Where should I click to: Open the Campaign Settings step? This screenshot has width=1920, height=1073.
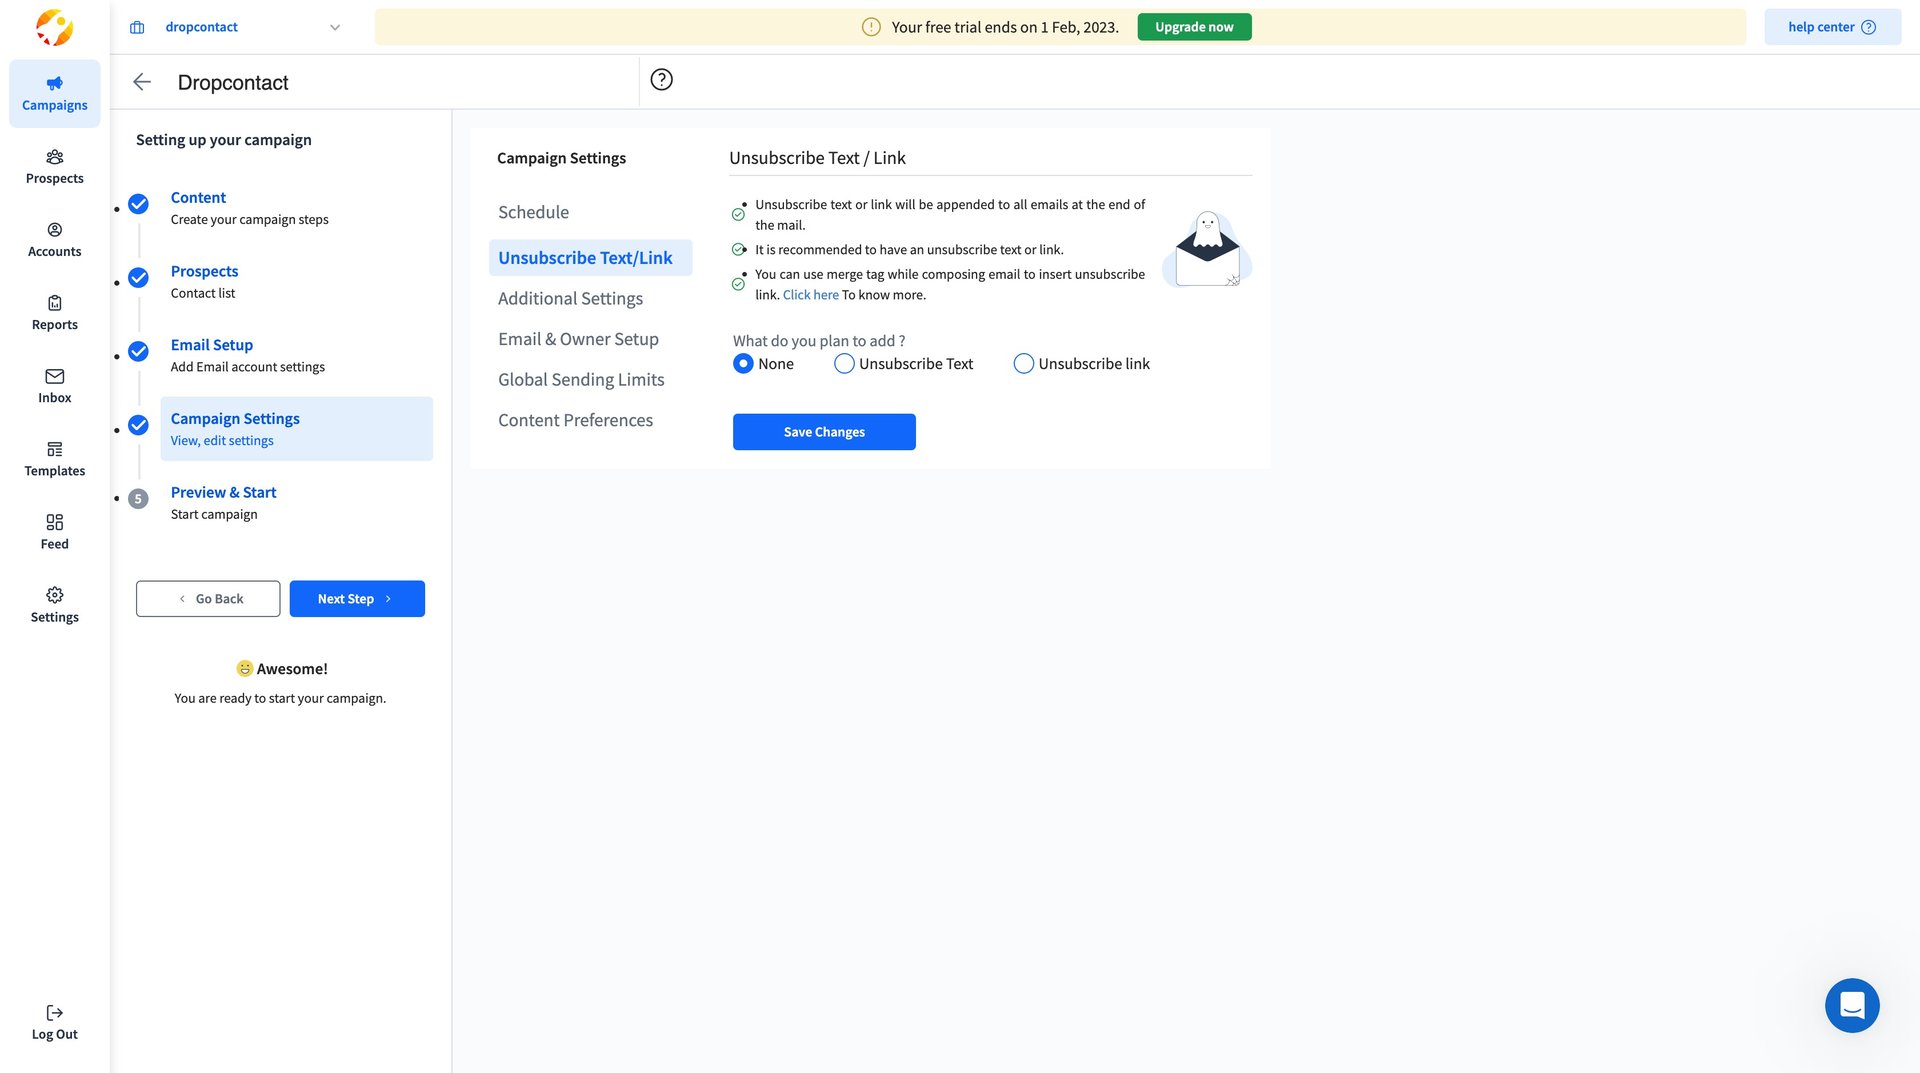[297, 429]
